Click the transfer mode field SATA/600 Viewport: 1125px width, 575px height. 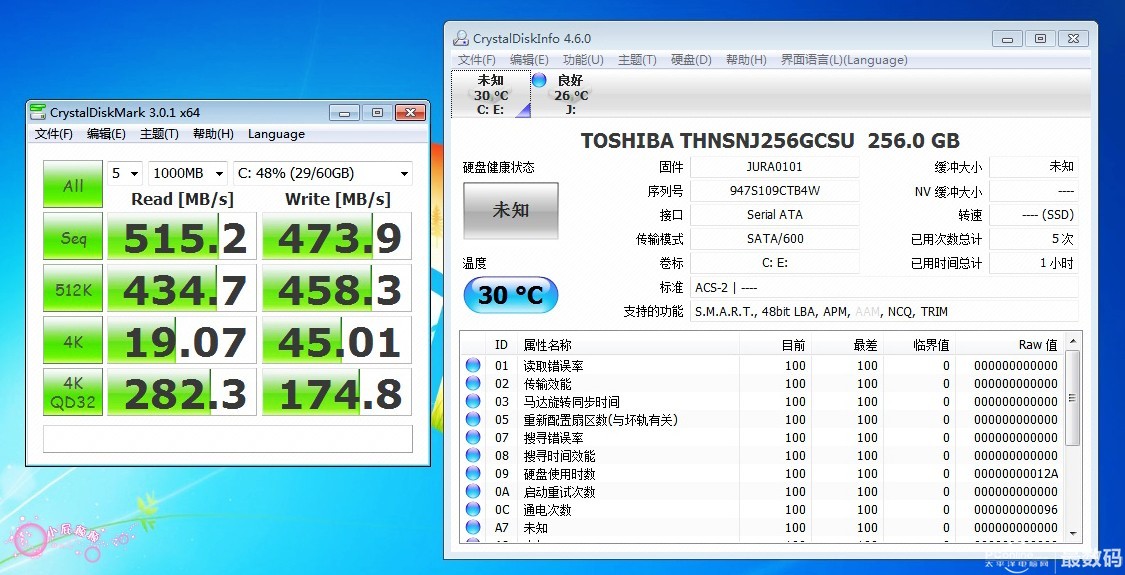click(x=774, y=239)
